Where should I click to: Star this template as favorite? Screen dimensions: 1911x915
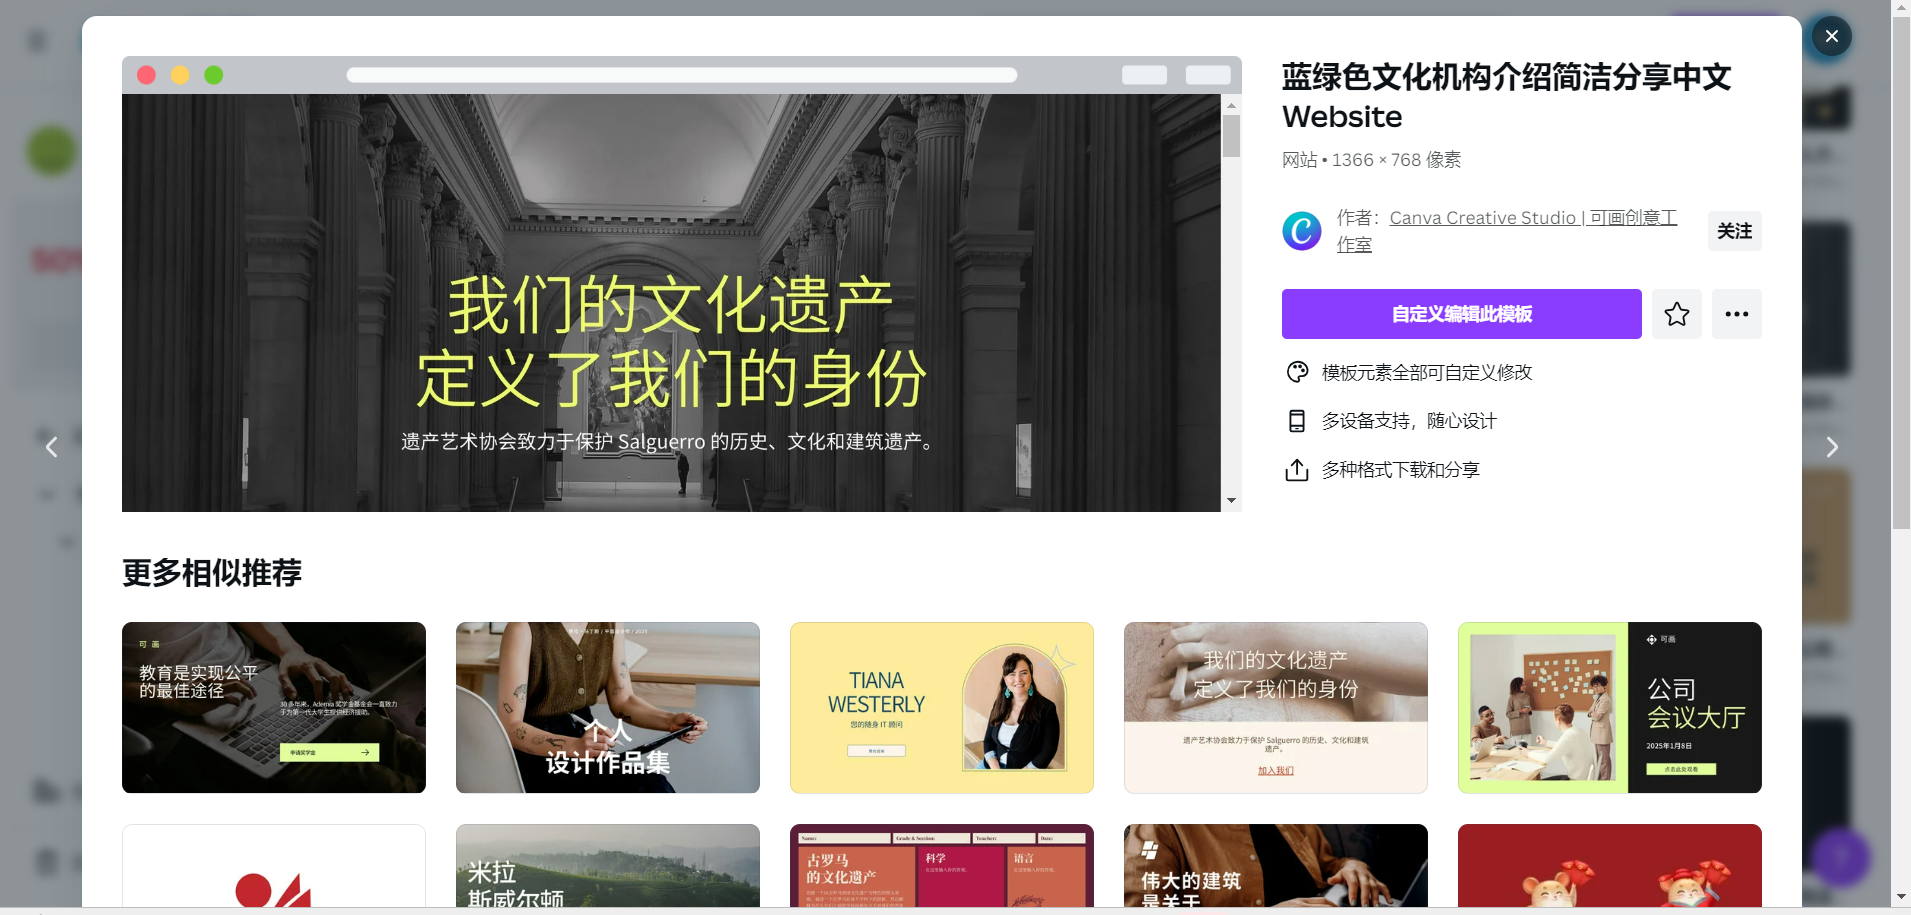pyautogui.click(x=1676, y=314)
